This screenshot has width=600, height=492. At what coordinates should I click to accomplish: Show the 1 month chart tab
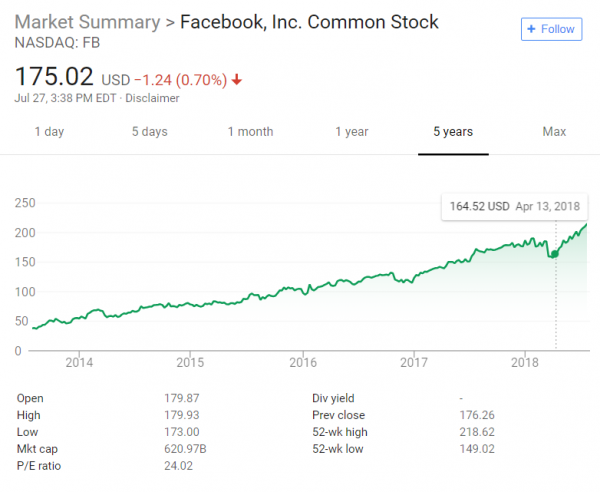(251, 132)
